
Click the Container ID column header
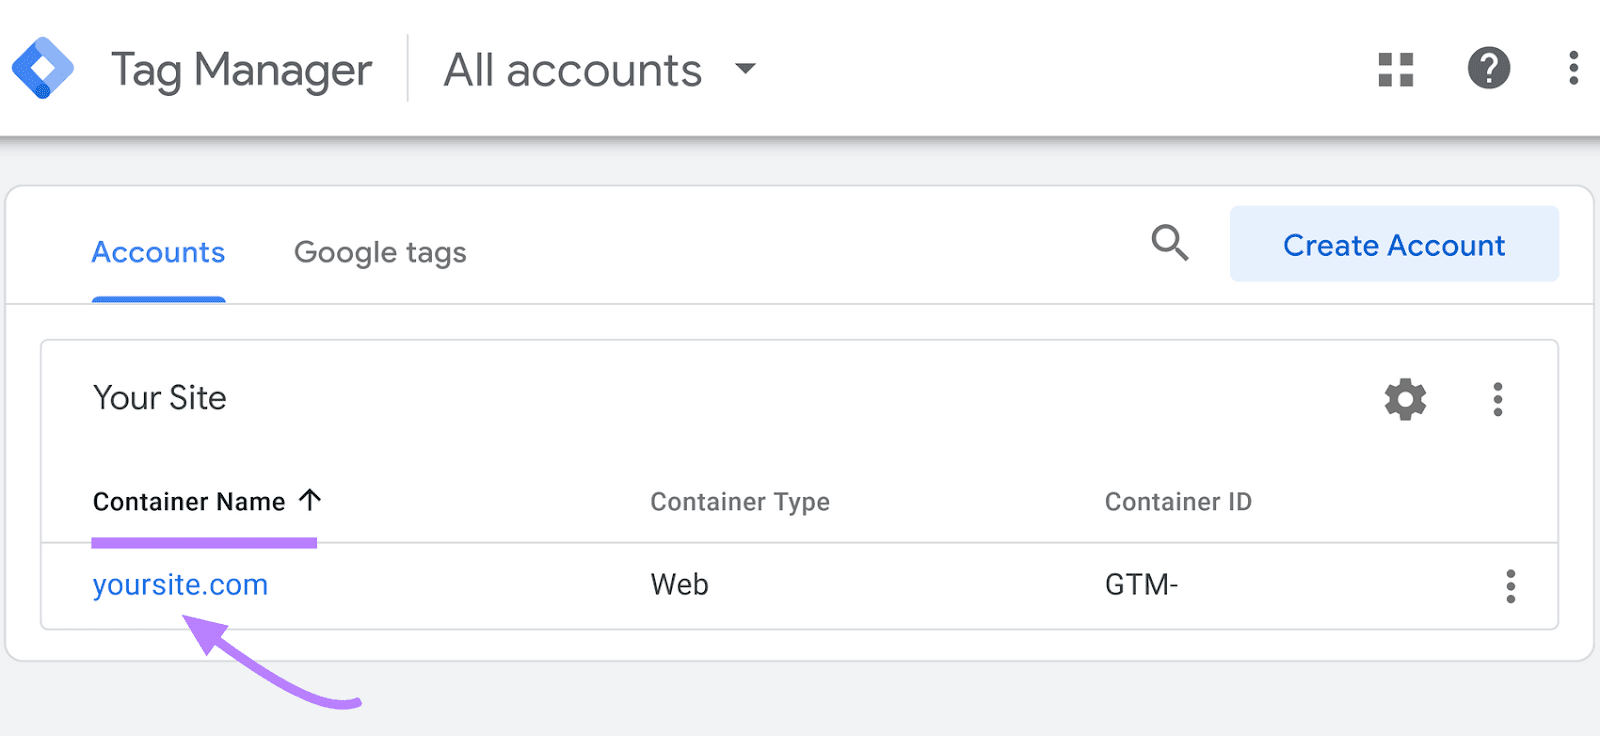coord(1177,501)
